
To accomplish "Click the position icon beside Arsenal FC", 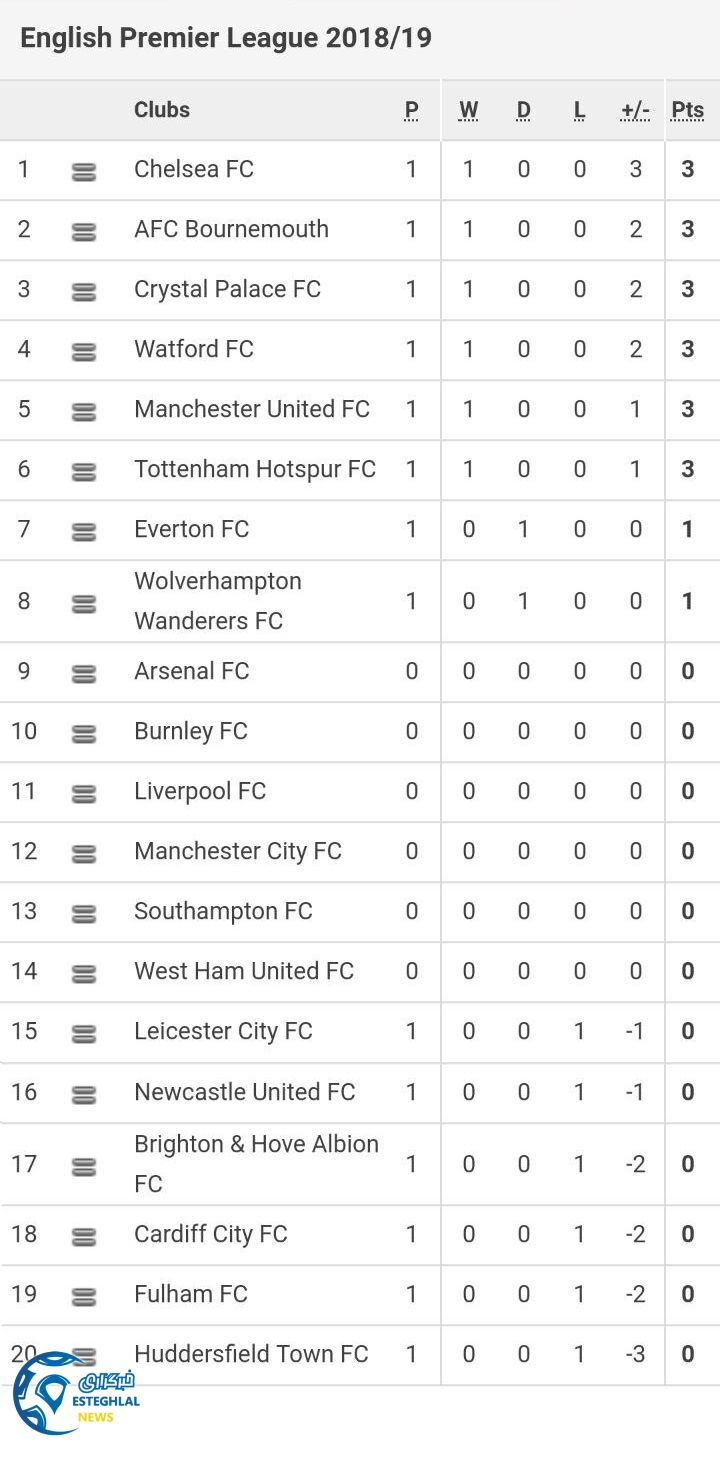I will [x=84, y=674].
